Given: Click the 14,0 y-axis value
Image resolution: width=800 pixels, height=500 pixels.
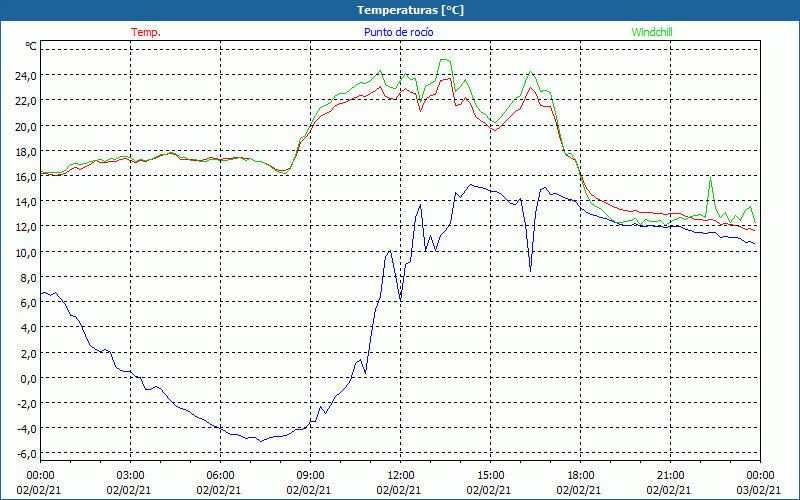Looking at the screenshot, I should tap(26, 202).
